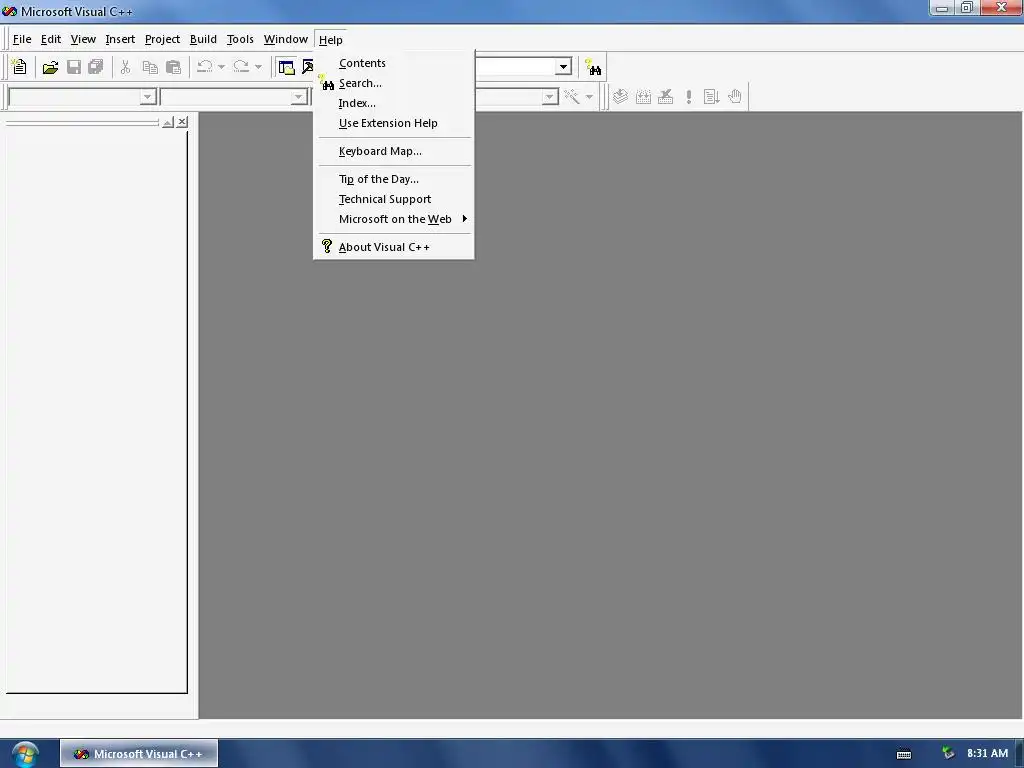Image resolution: width=1024 pixels, height=768 pixels.
Task: Click the Open file folder icon
Action: (x=50, y=67)
